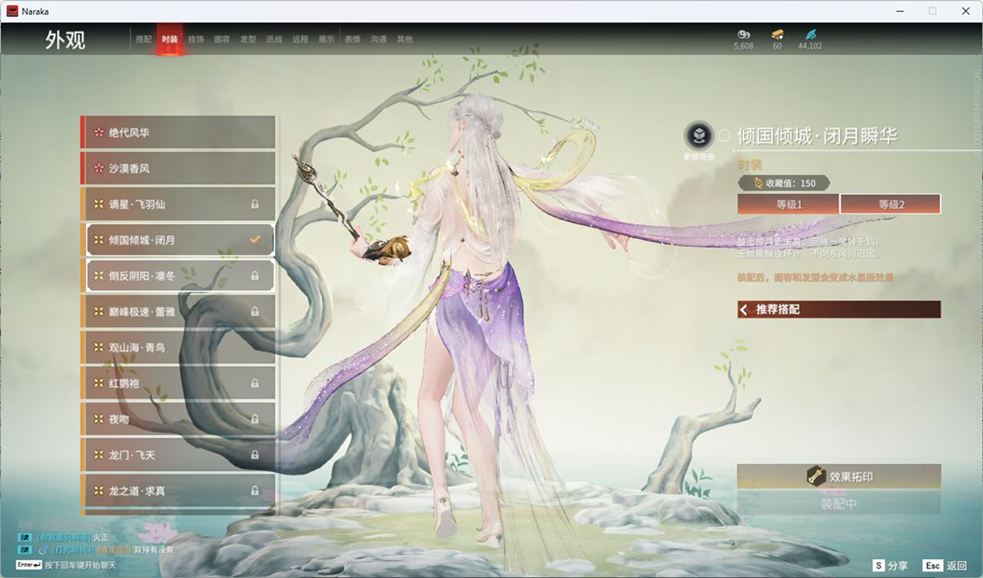Open the 搭配 tab
The image size is (983, 578).
click(x=144, y=39)
